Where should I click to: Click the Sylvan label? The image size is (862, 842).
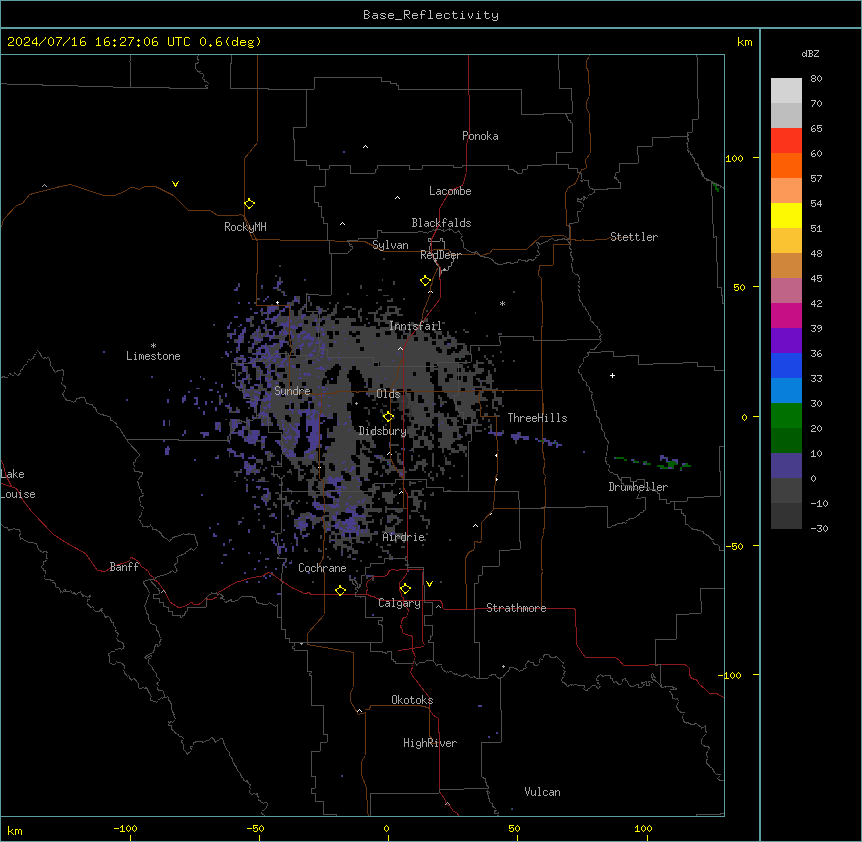(390, 245)
